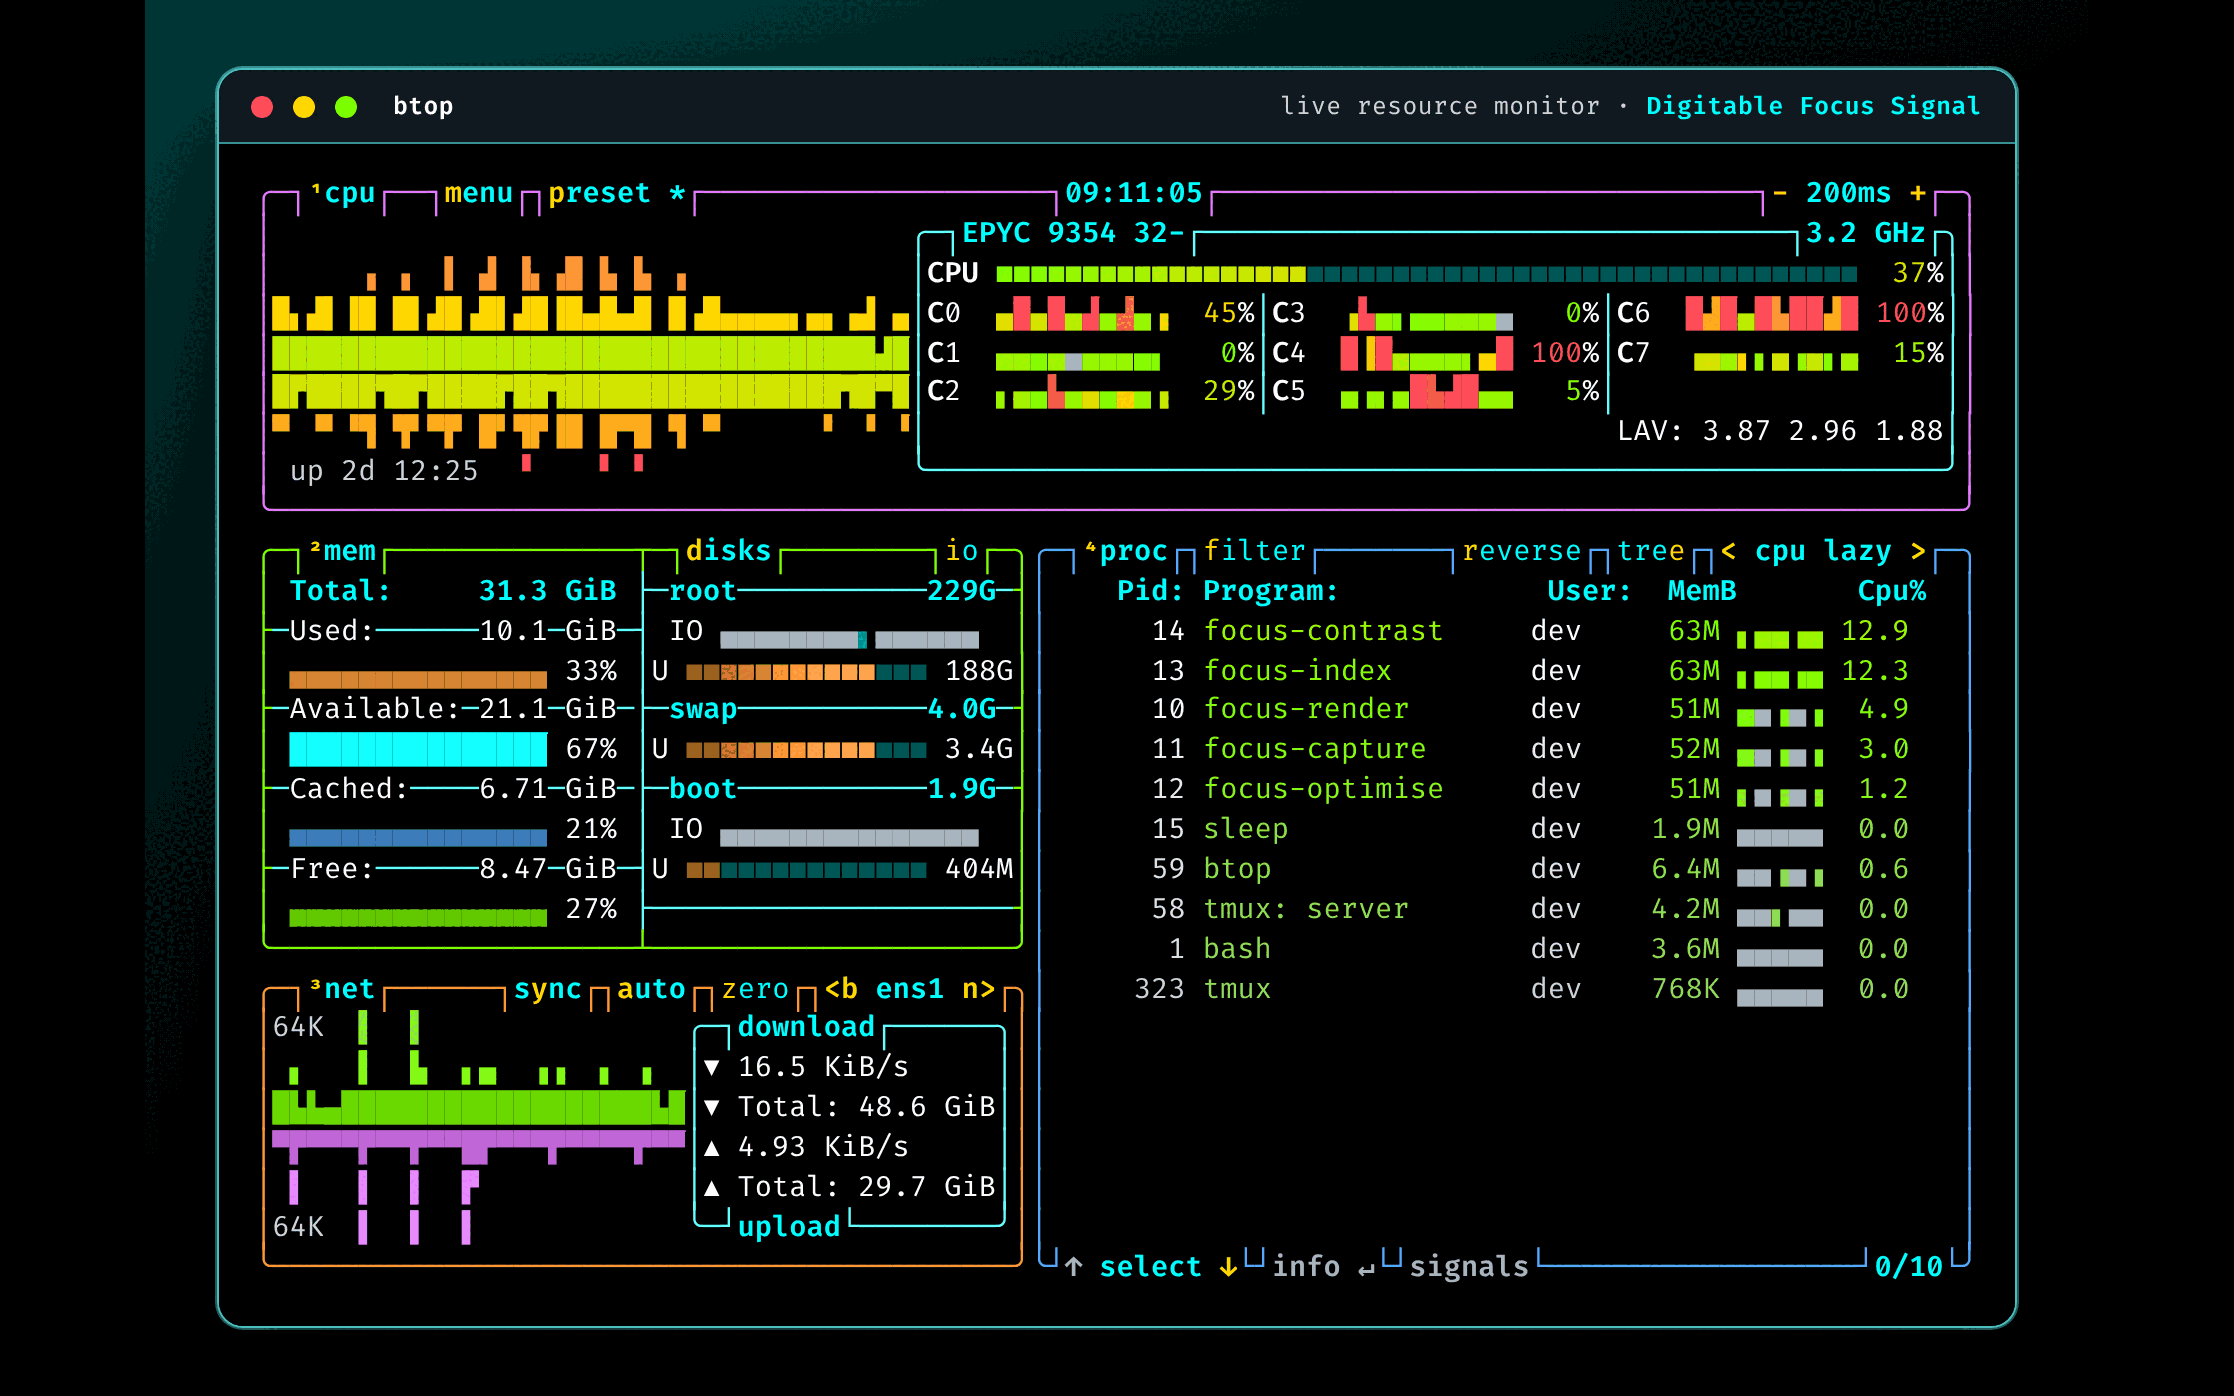Viewport: 2234px width, 1396px height.
Task: Click the blue Cached memory bar
Action: 418,838
